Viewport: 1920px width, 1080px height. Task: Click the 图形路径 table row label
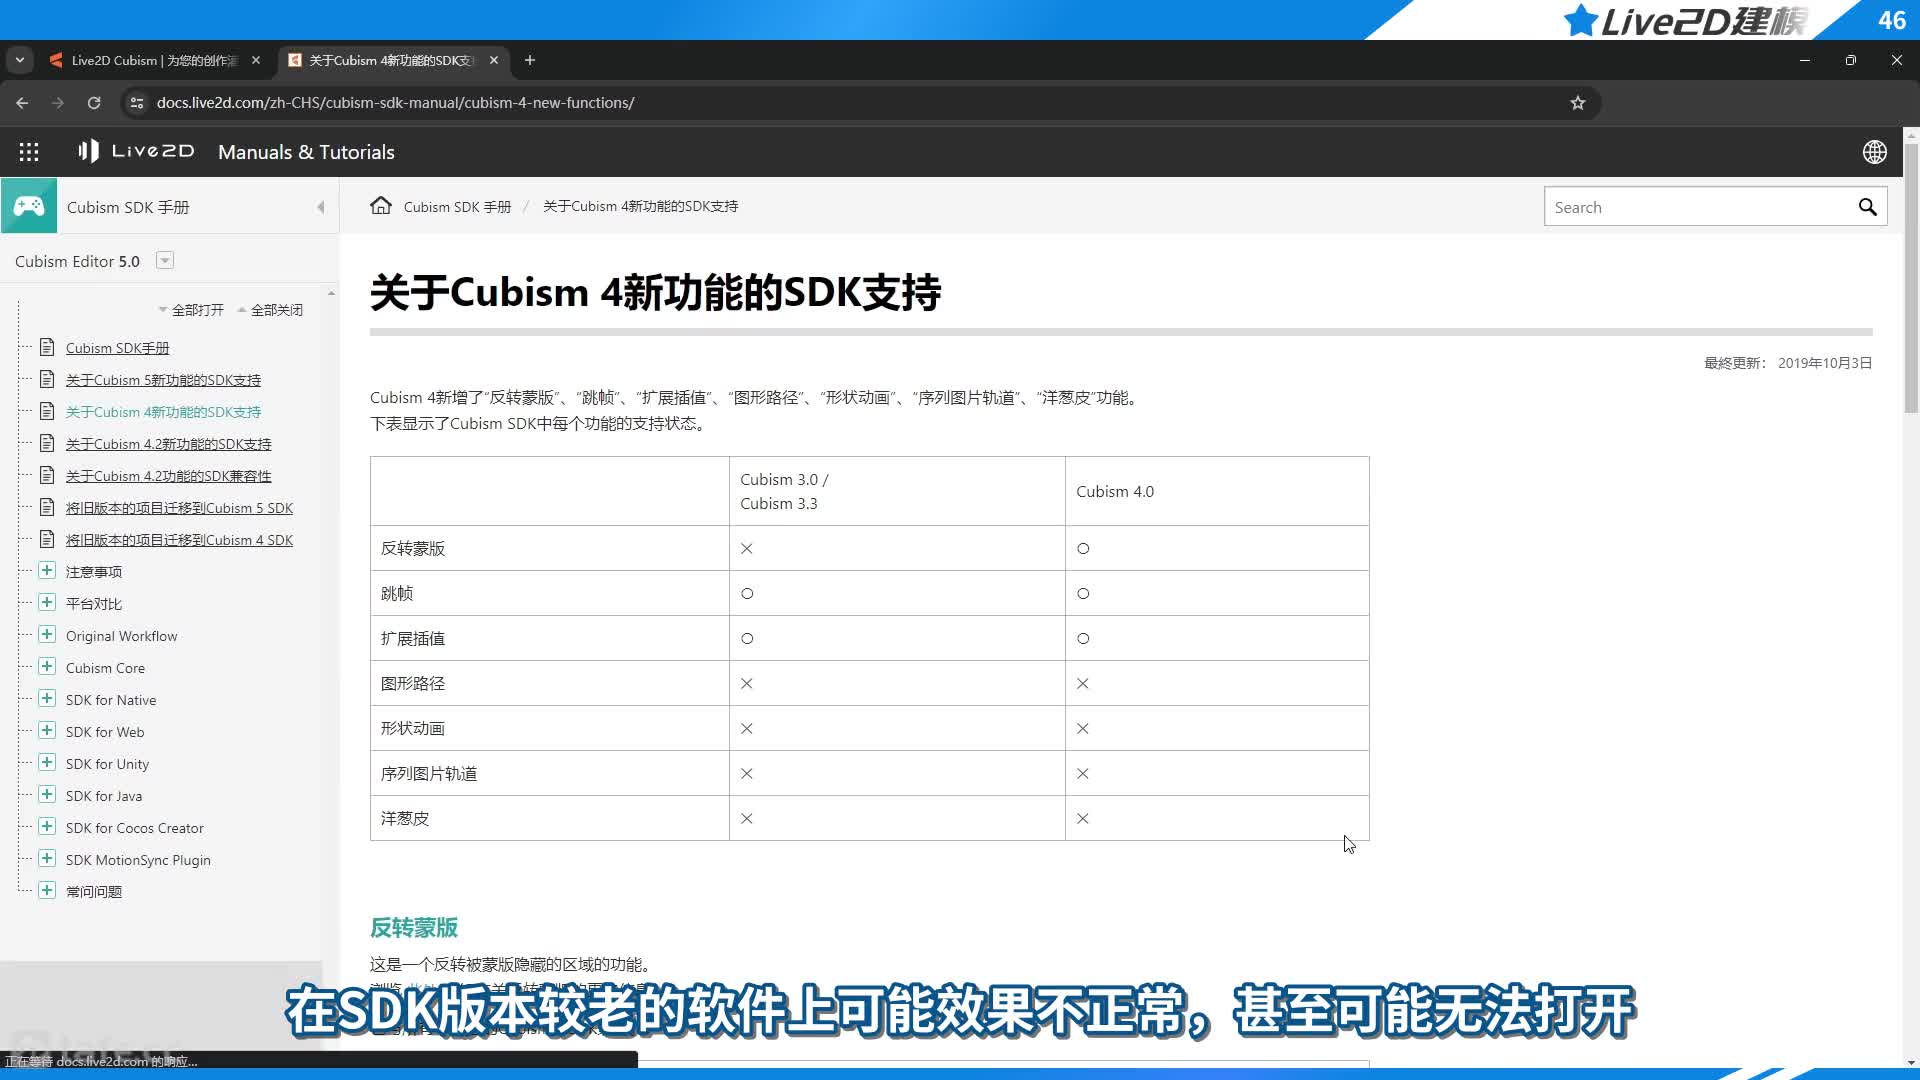pyautogui.click(x=413, y=683)
